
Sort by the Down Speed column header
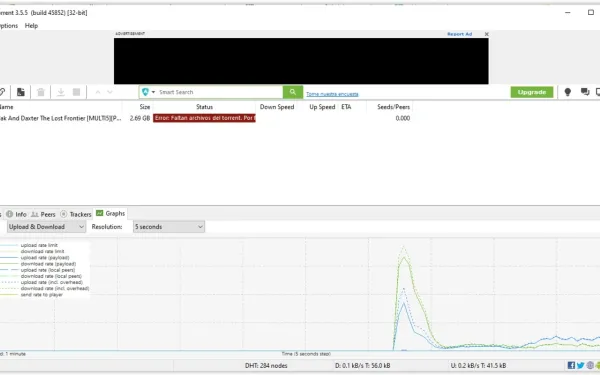tap(277, 107)
